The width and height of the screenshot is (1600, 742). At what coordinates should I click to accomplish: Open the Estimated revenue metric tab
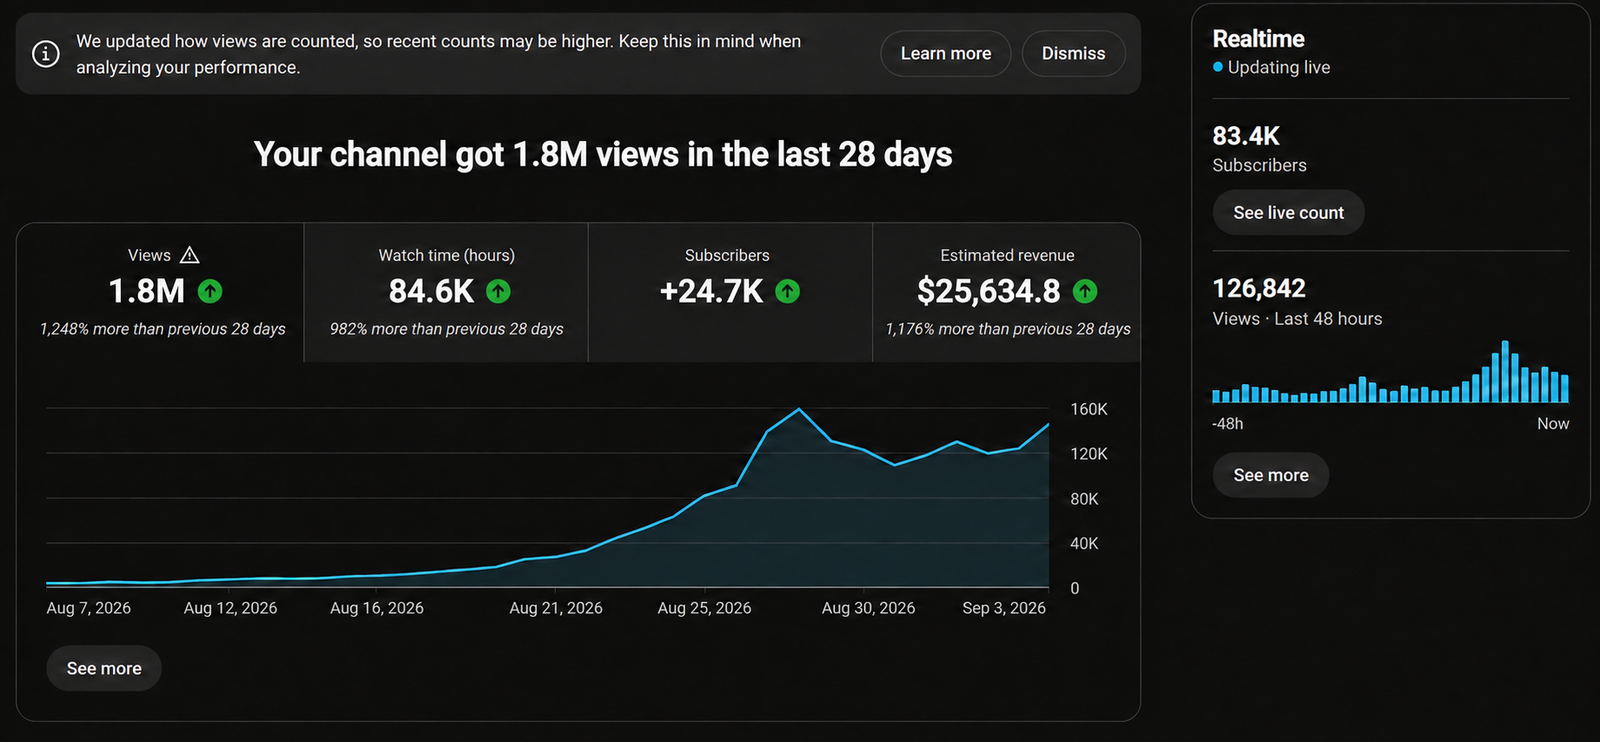tap(1007, 292)
